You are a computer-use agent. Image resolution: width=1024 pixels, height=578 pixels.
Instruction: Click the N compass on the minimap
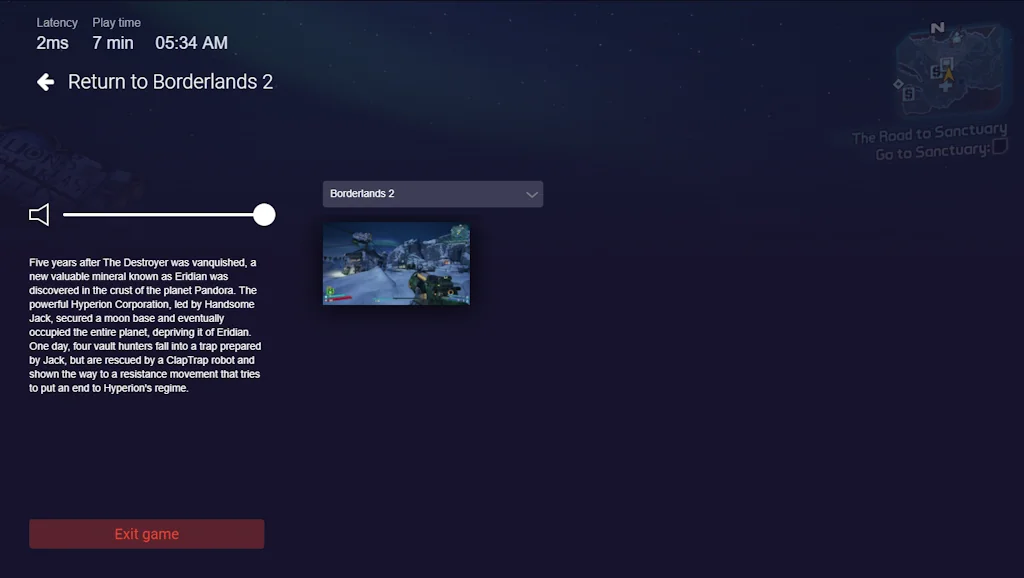pos(937,28)
